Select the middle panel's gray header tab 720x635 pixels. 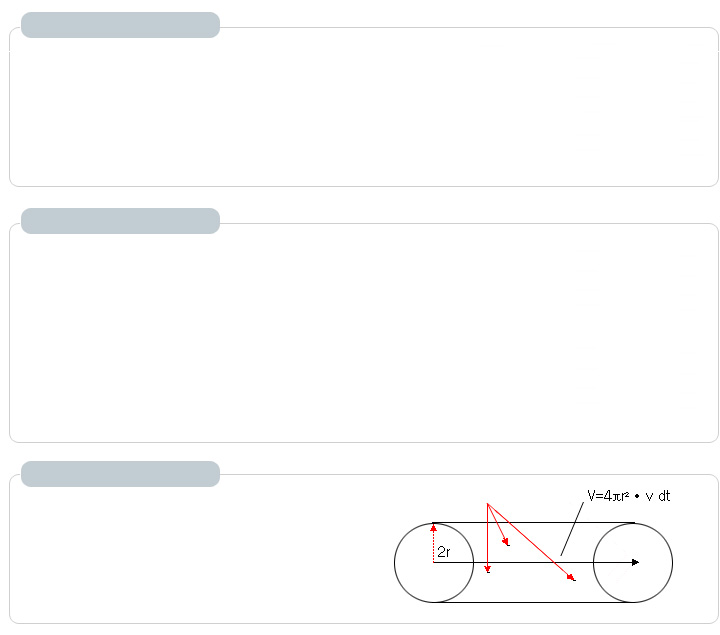click(120, 221)
